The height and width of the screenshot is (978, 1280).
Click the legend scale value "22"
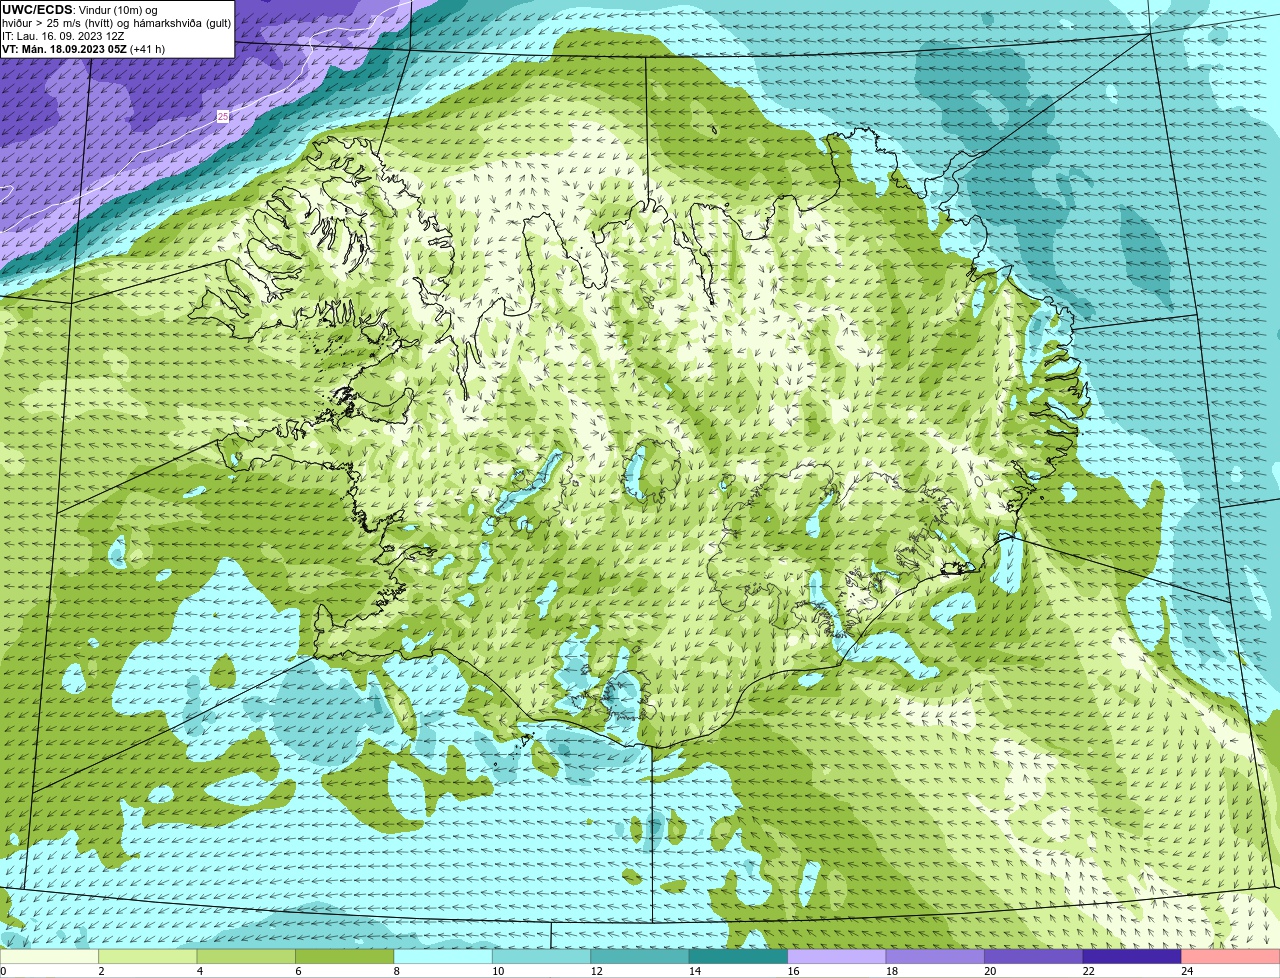coord(1088,971)
